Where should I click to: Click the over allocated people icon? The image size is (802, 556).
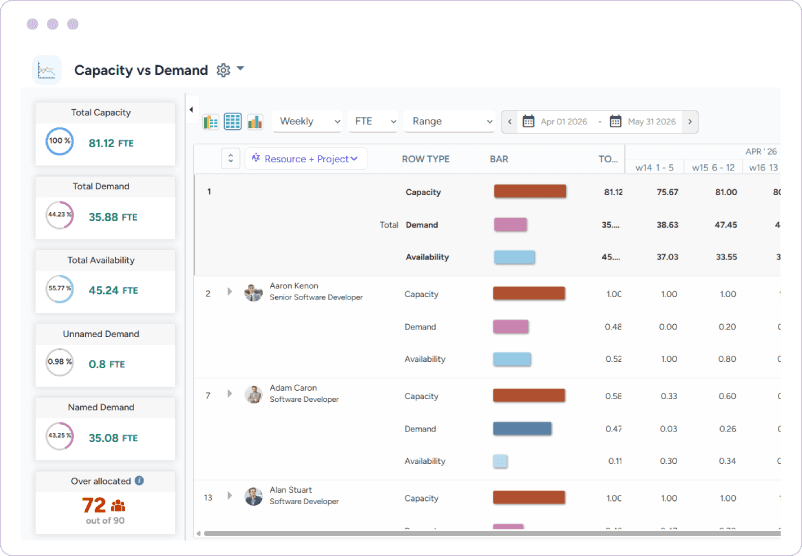tap(118, 506)
